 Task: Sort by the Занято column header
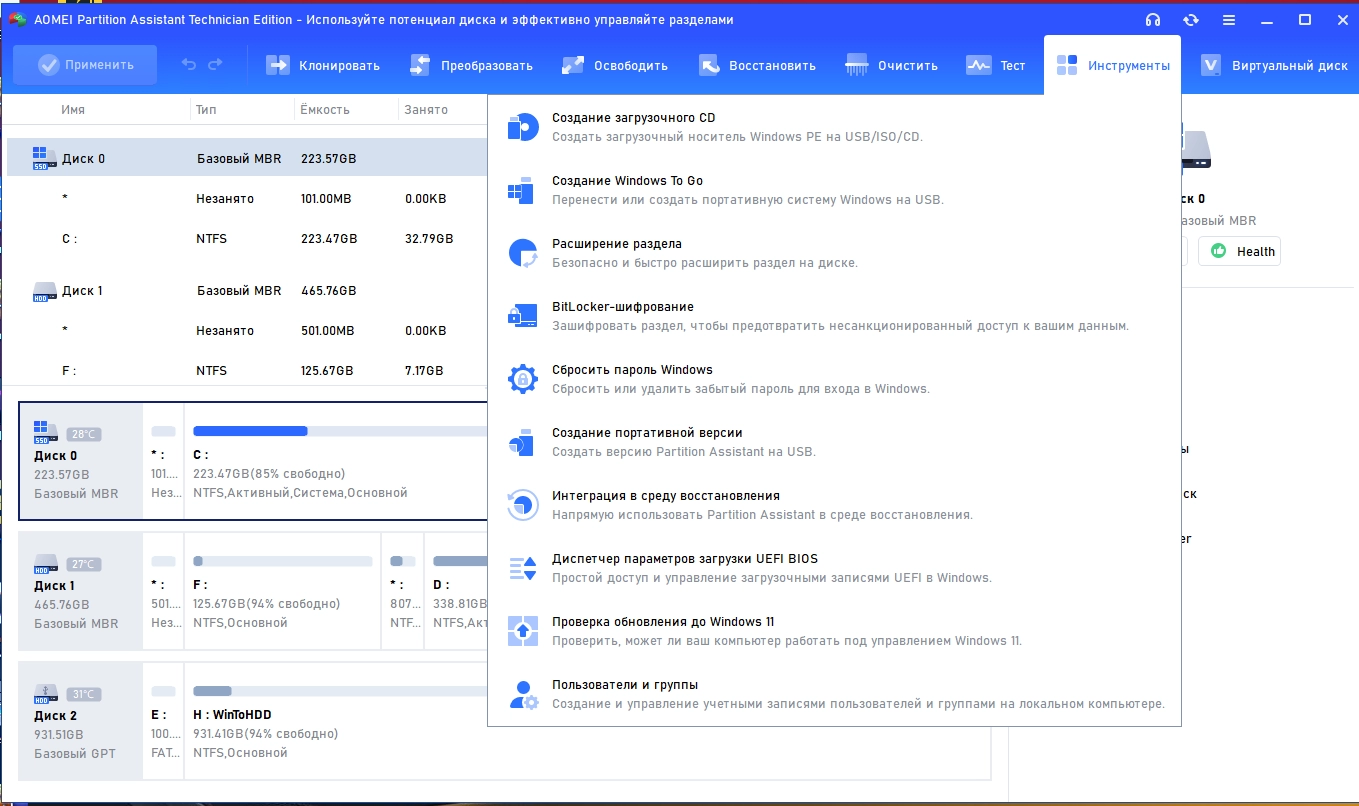tap(426, 109)
